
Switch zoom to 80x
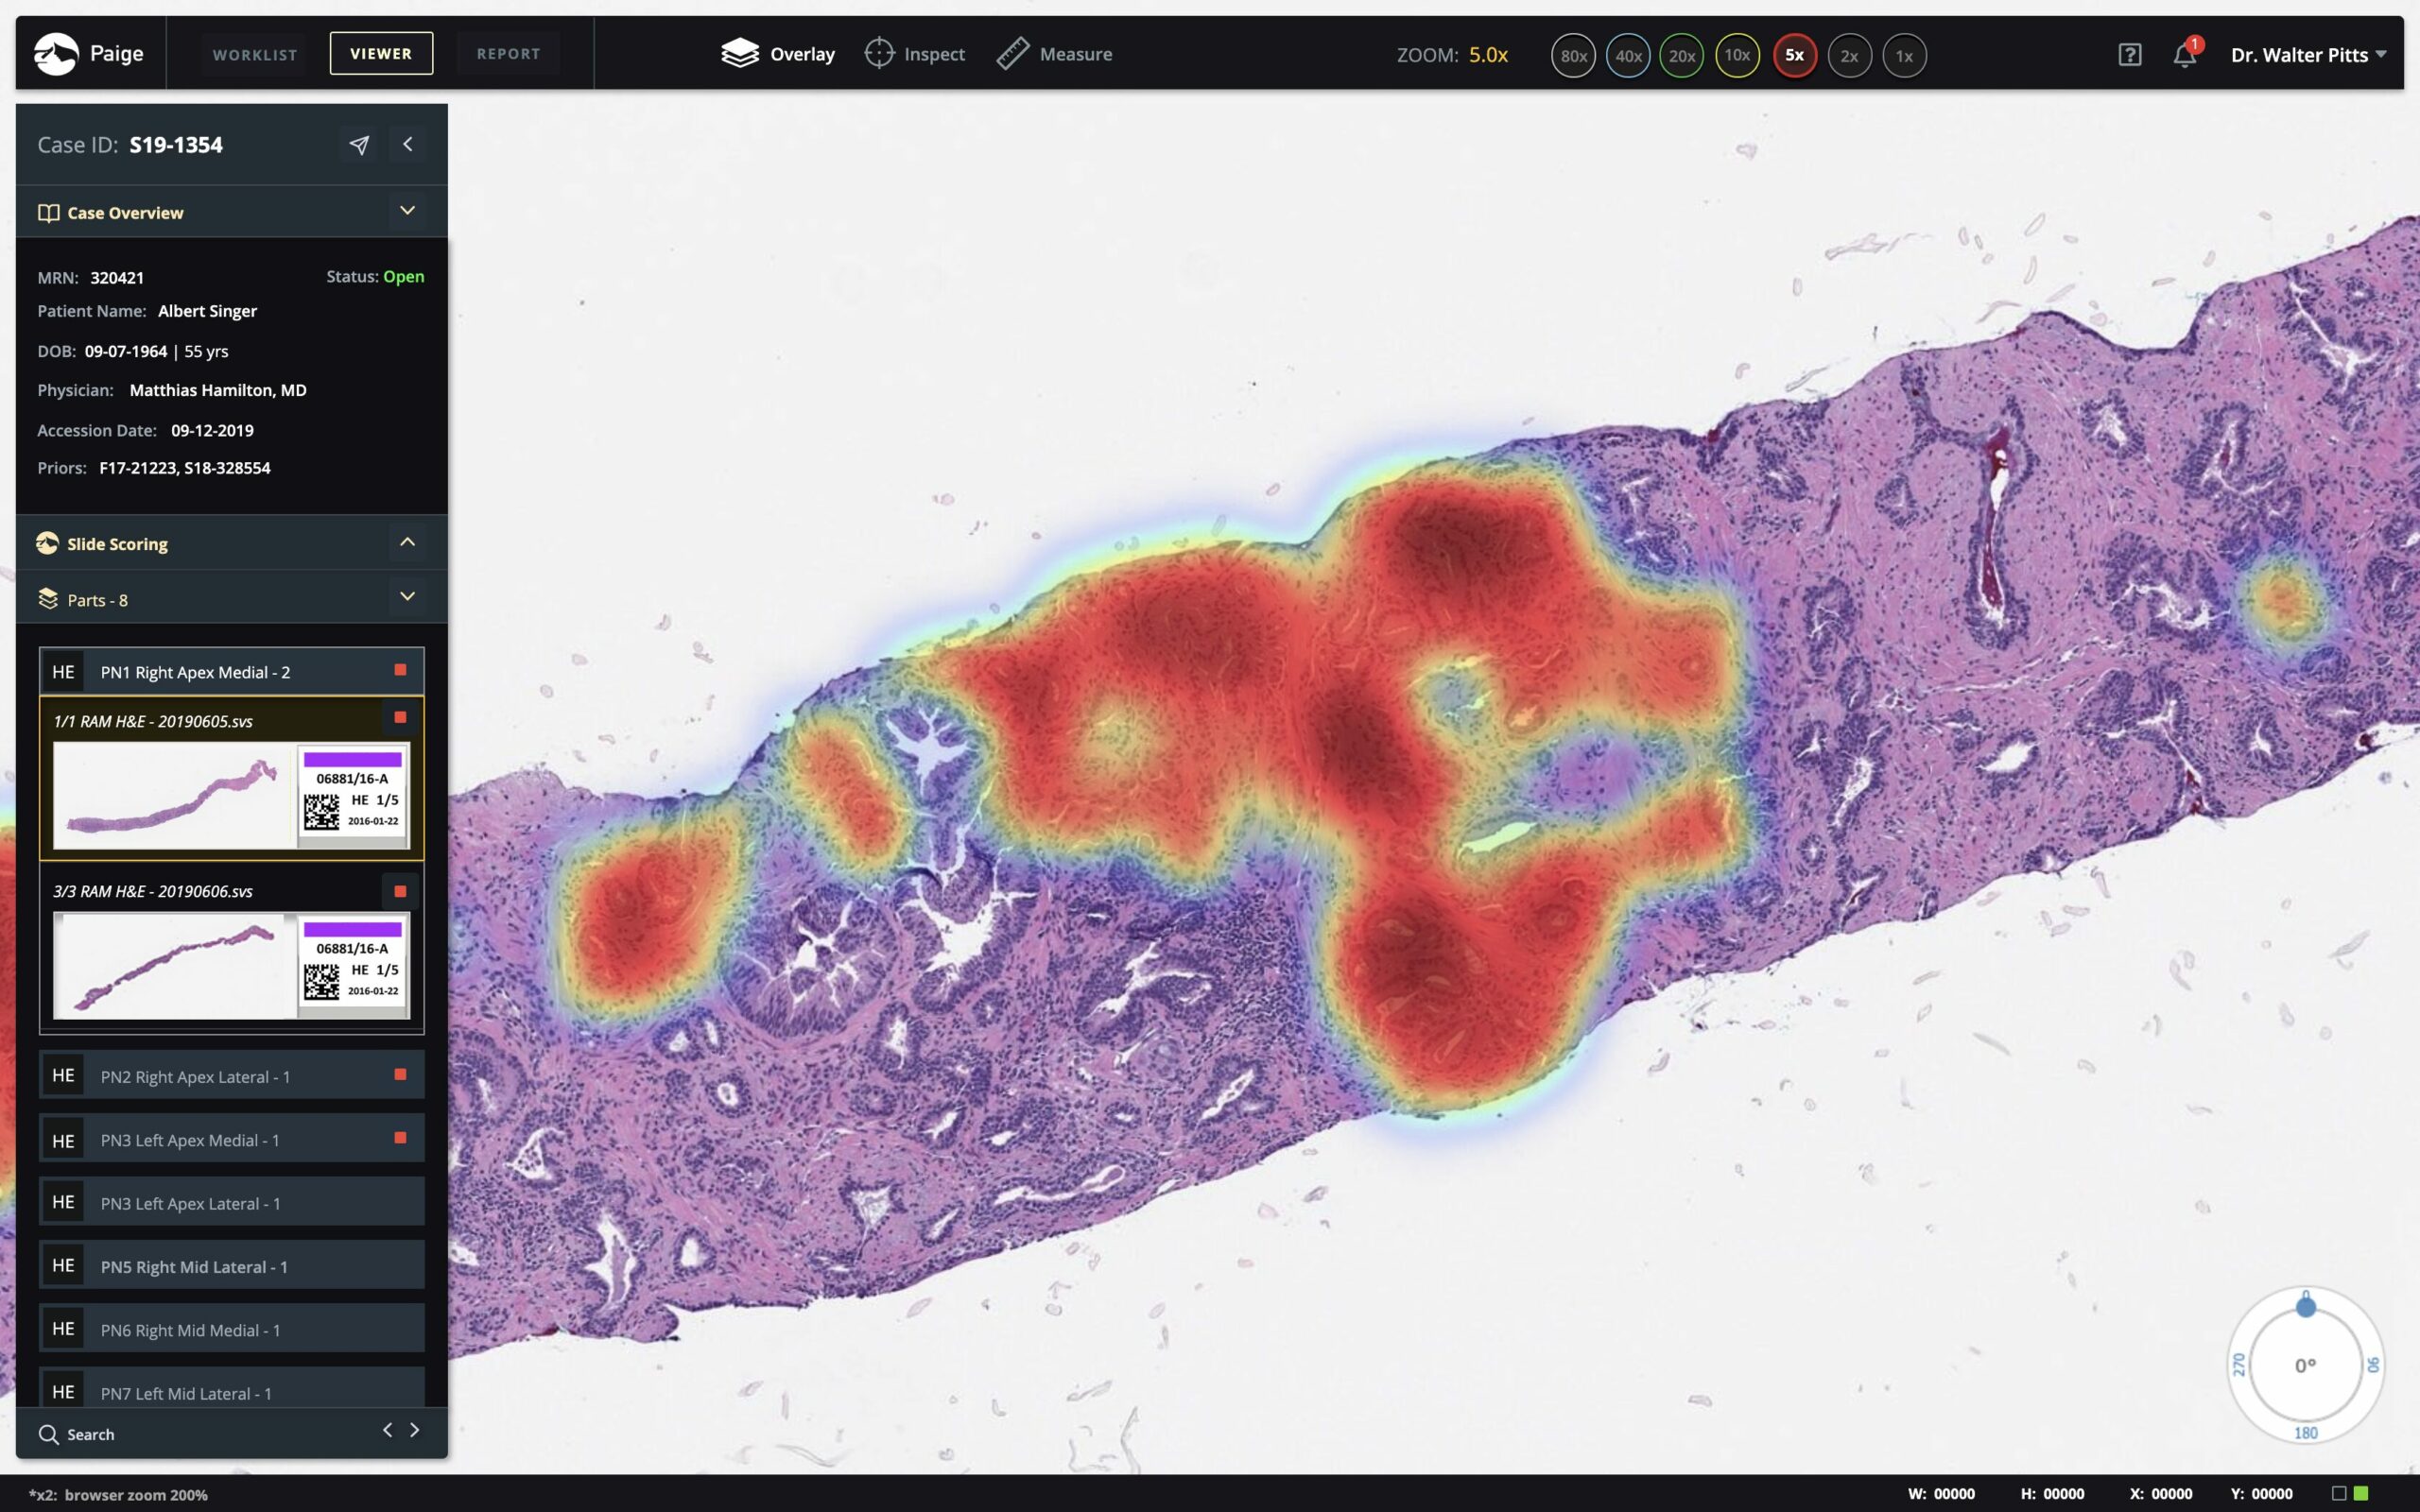coord(1572,56)
